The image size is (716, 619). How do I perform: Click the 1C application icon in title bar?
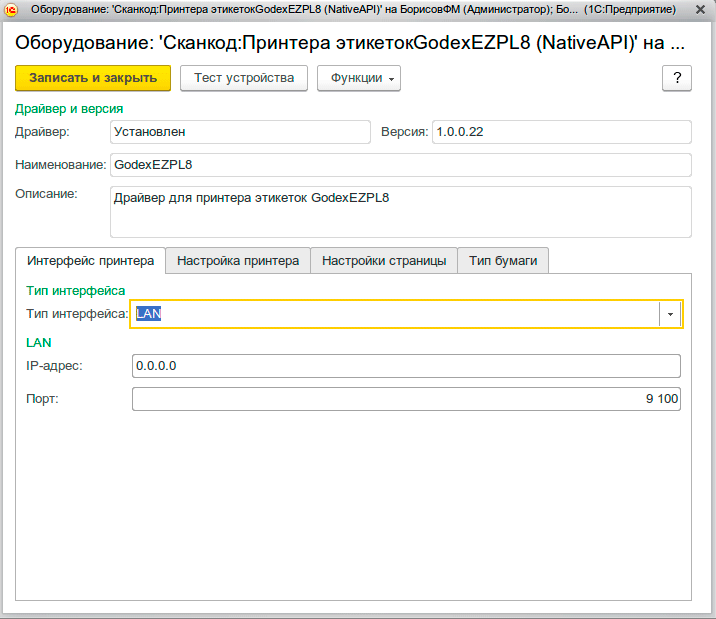pos(12,9)
